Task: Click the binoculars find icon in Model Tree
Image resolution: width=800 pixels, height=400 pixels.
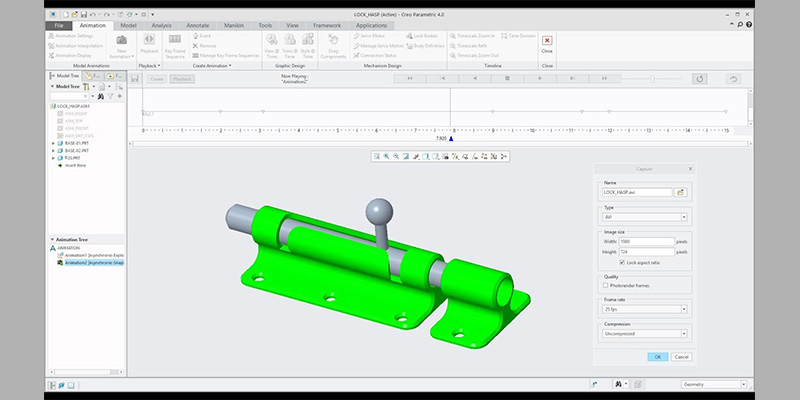Action: click(x=101, y=96)
